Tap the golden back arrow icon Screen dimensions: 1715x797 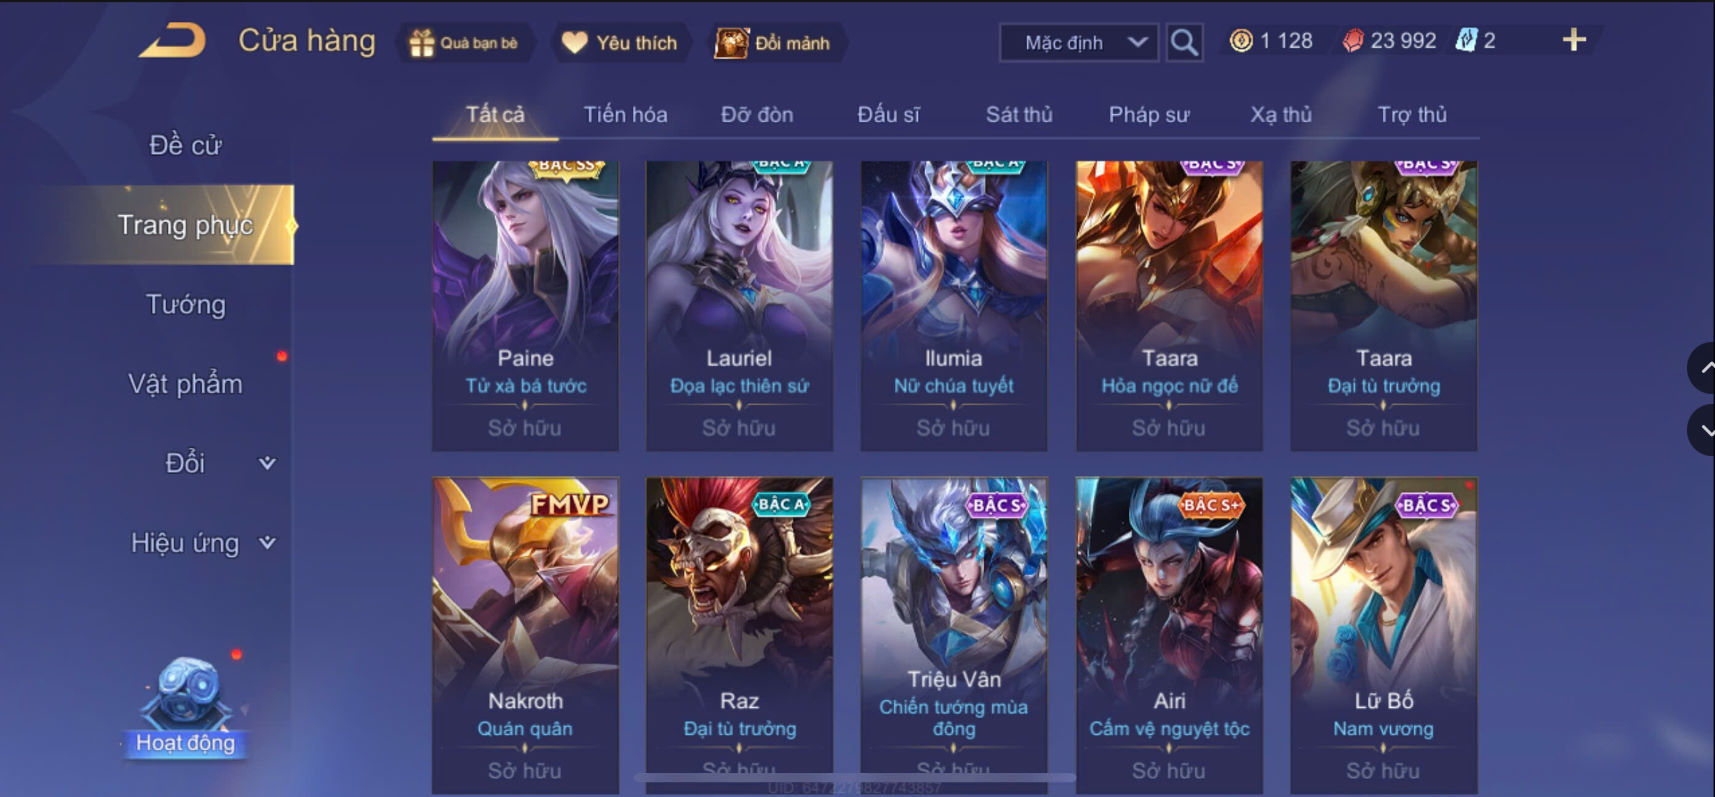coord(173,41)
